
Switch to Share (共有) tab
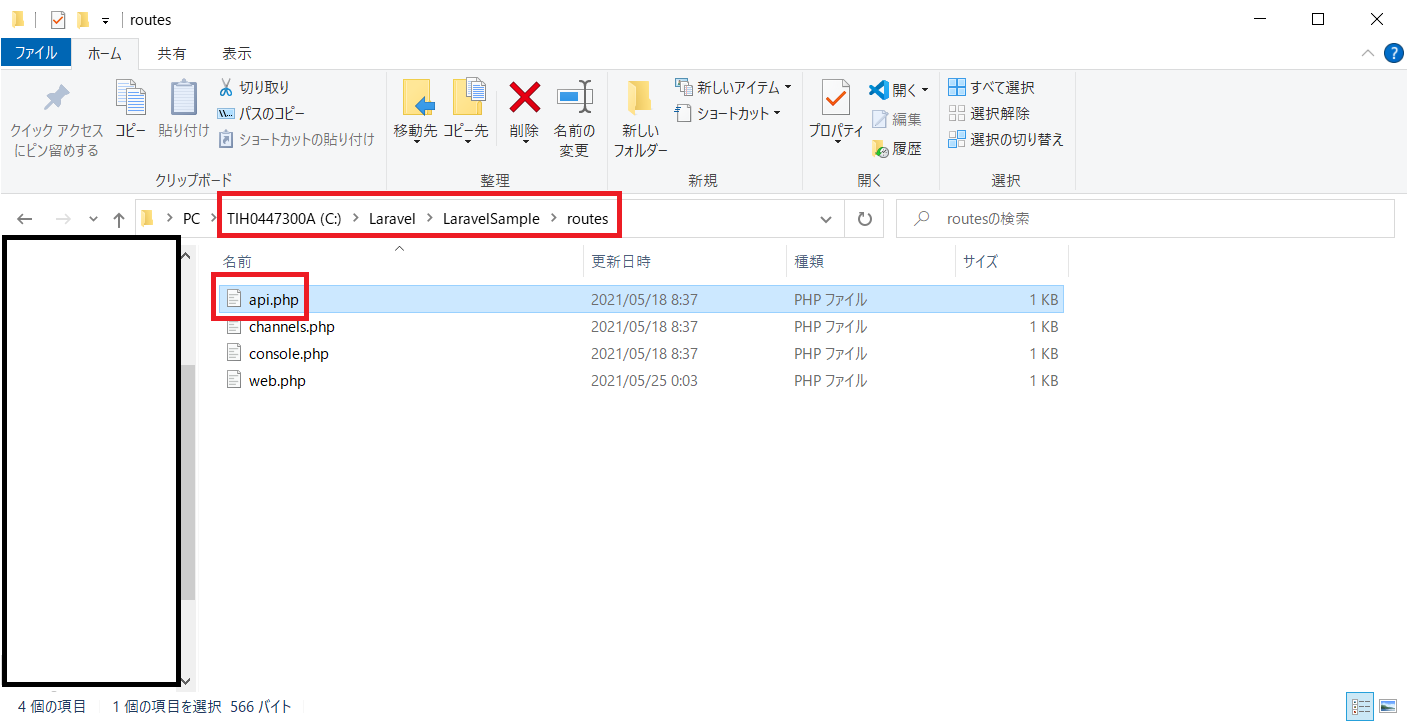pos(171,53)
